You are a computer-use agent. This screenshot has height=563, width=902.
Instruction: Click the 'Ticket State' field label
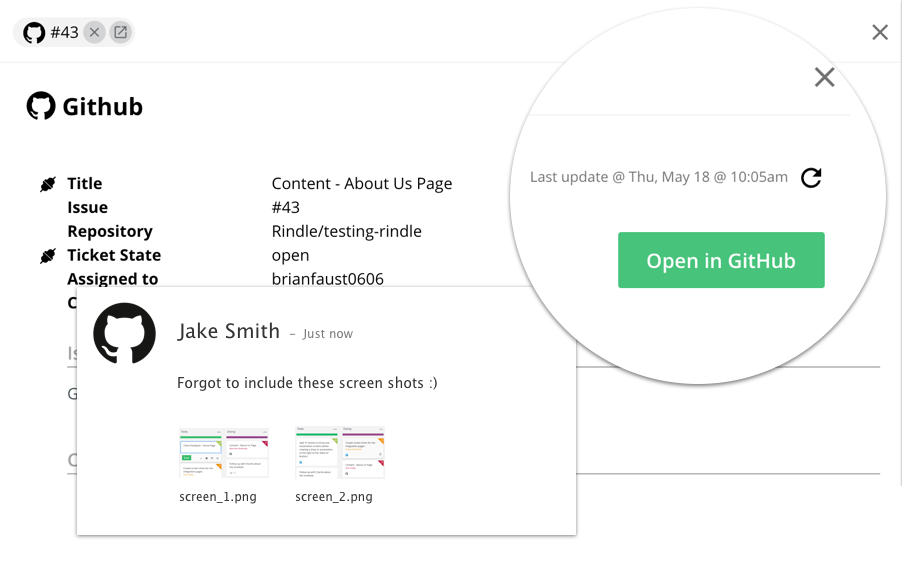tap(114, 255)
